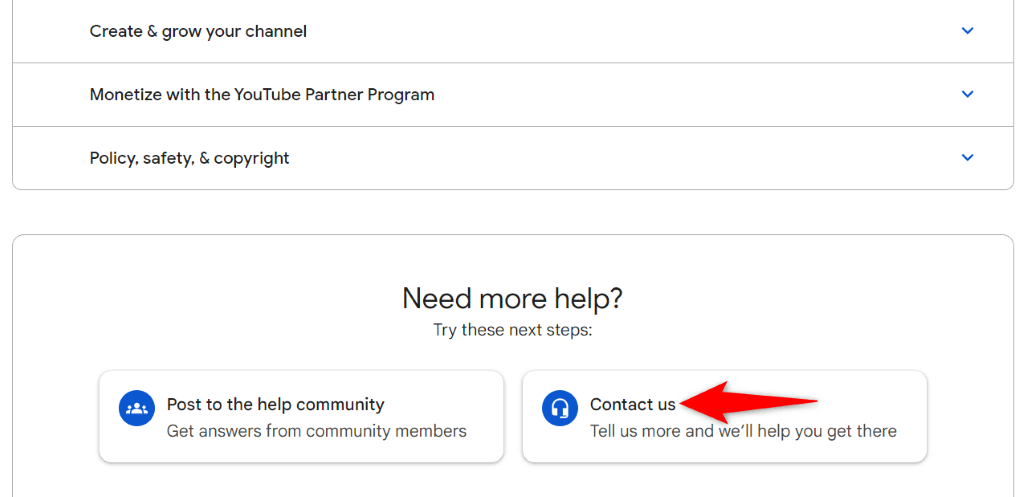The width and height of the screenshot is (1024, 497).
Task: Open 'Post to the help community' title
Action: [x=275, y=405]
